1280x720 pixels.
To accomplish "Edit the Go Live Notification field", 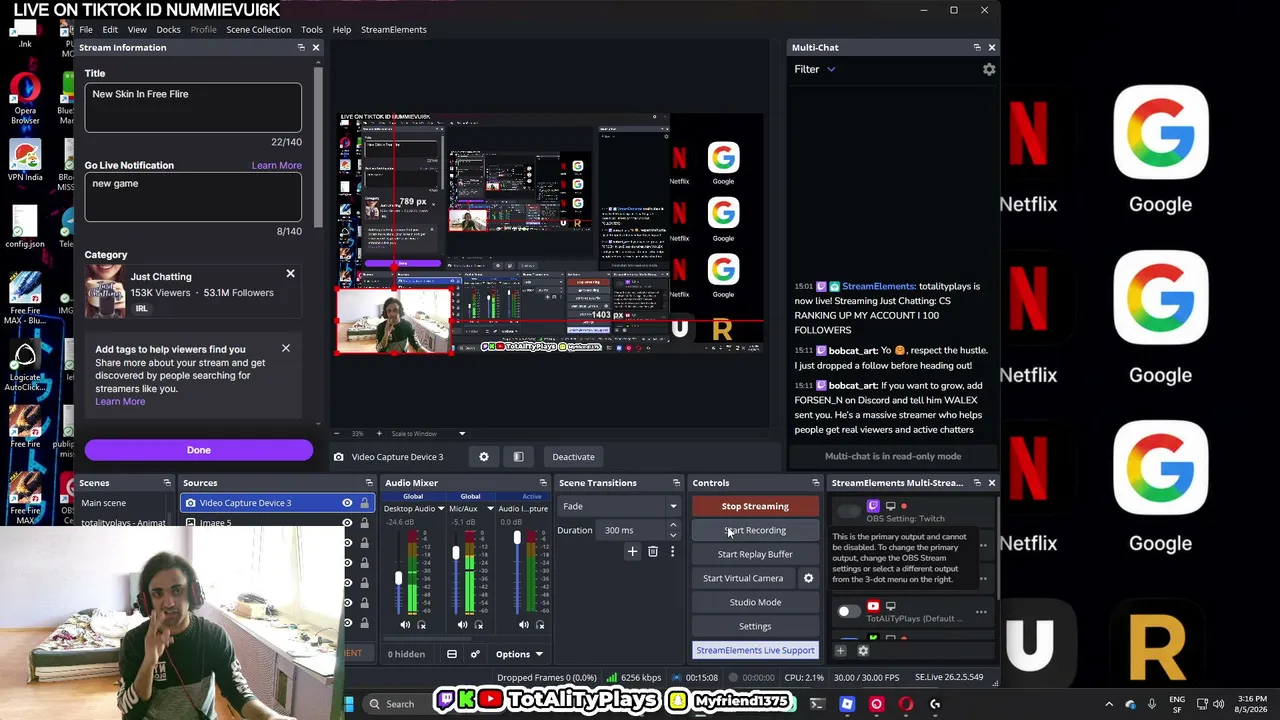I will point(193,197).
